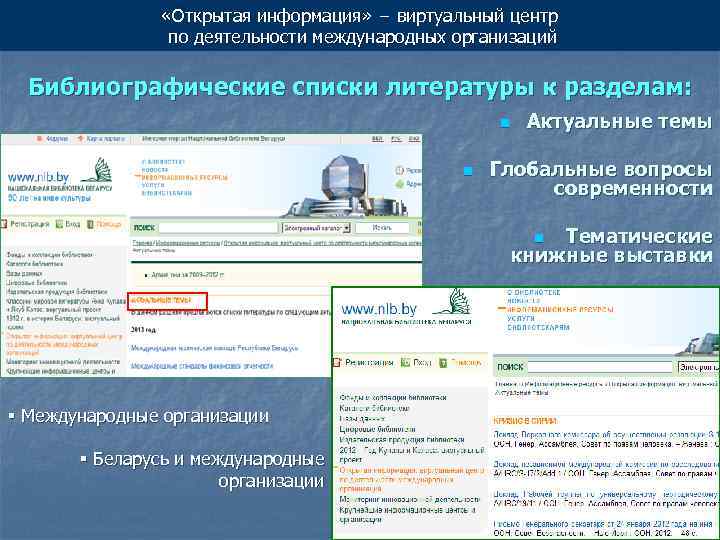
Task: Open Издательская продукция библиотеки in lower sidebar
Action: (x=402, y=440)
